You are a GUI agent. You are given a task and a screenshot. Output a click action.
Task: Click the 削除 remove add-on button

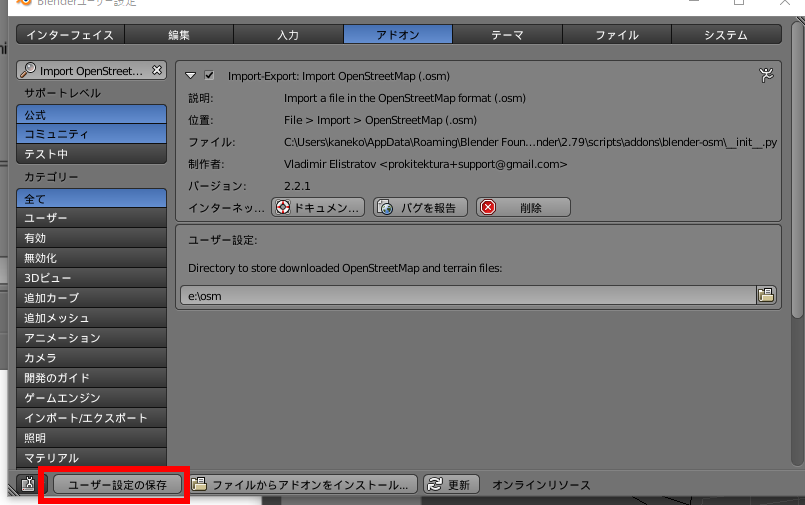(523, 207)
